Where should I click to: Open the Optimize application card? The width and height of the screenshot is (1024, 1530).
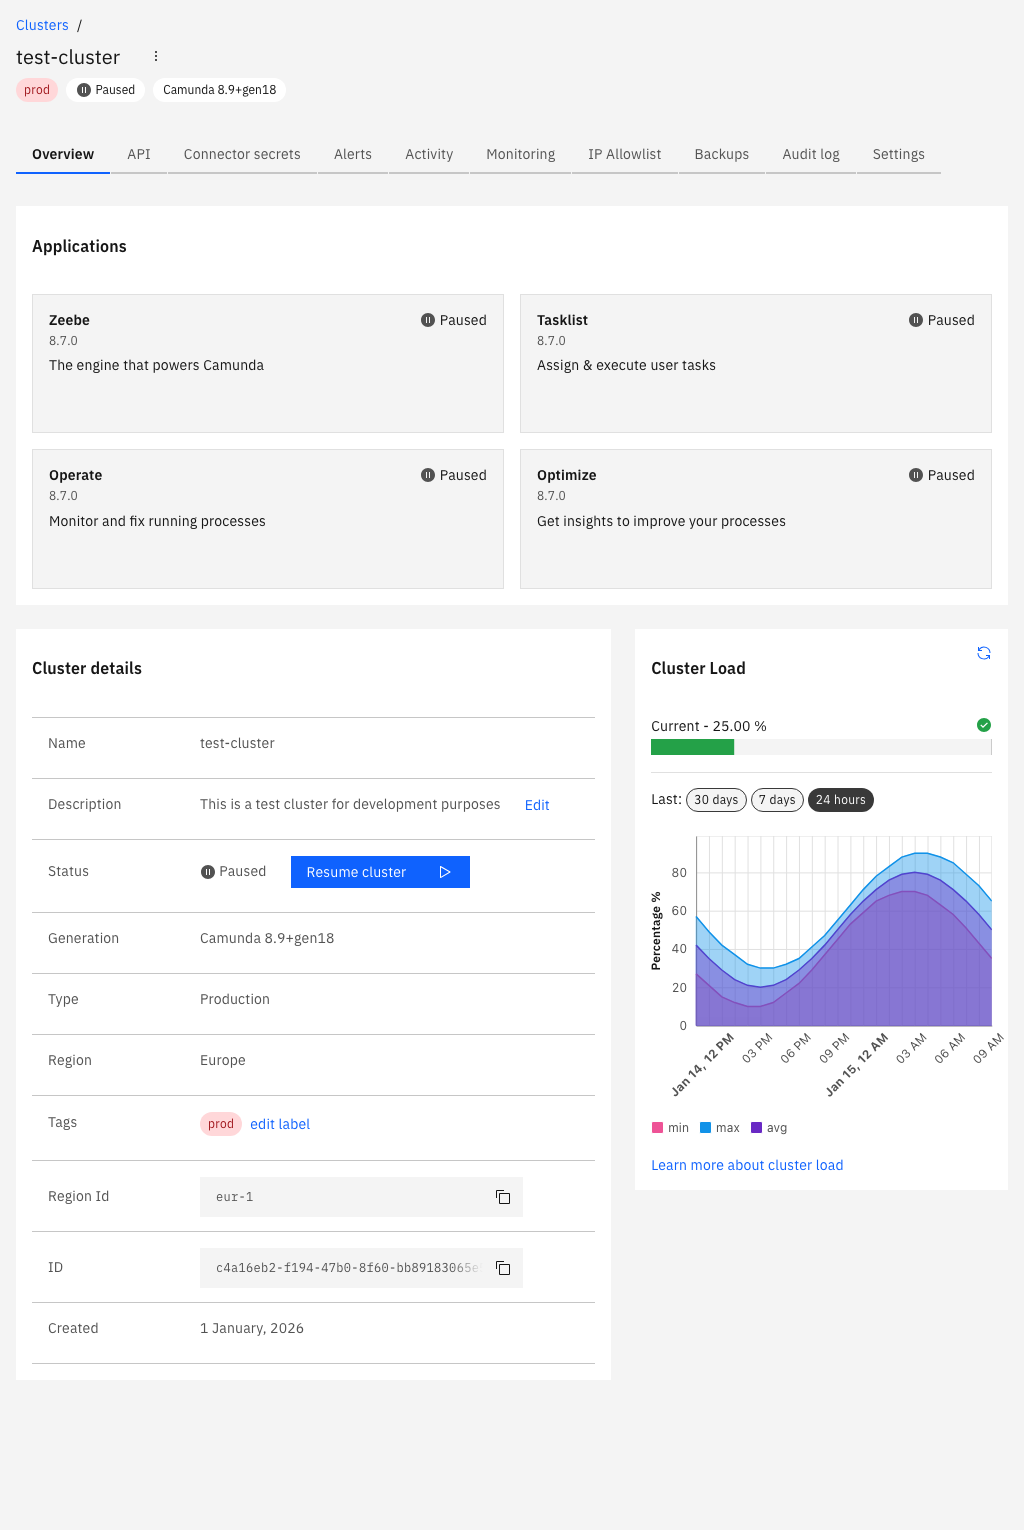(756, 519)
